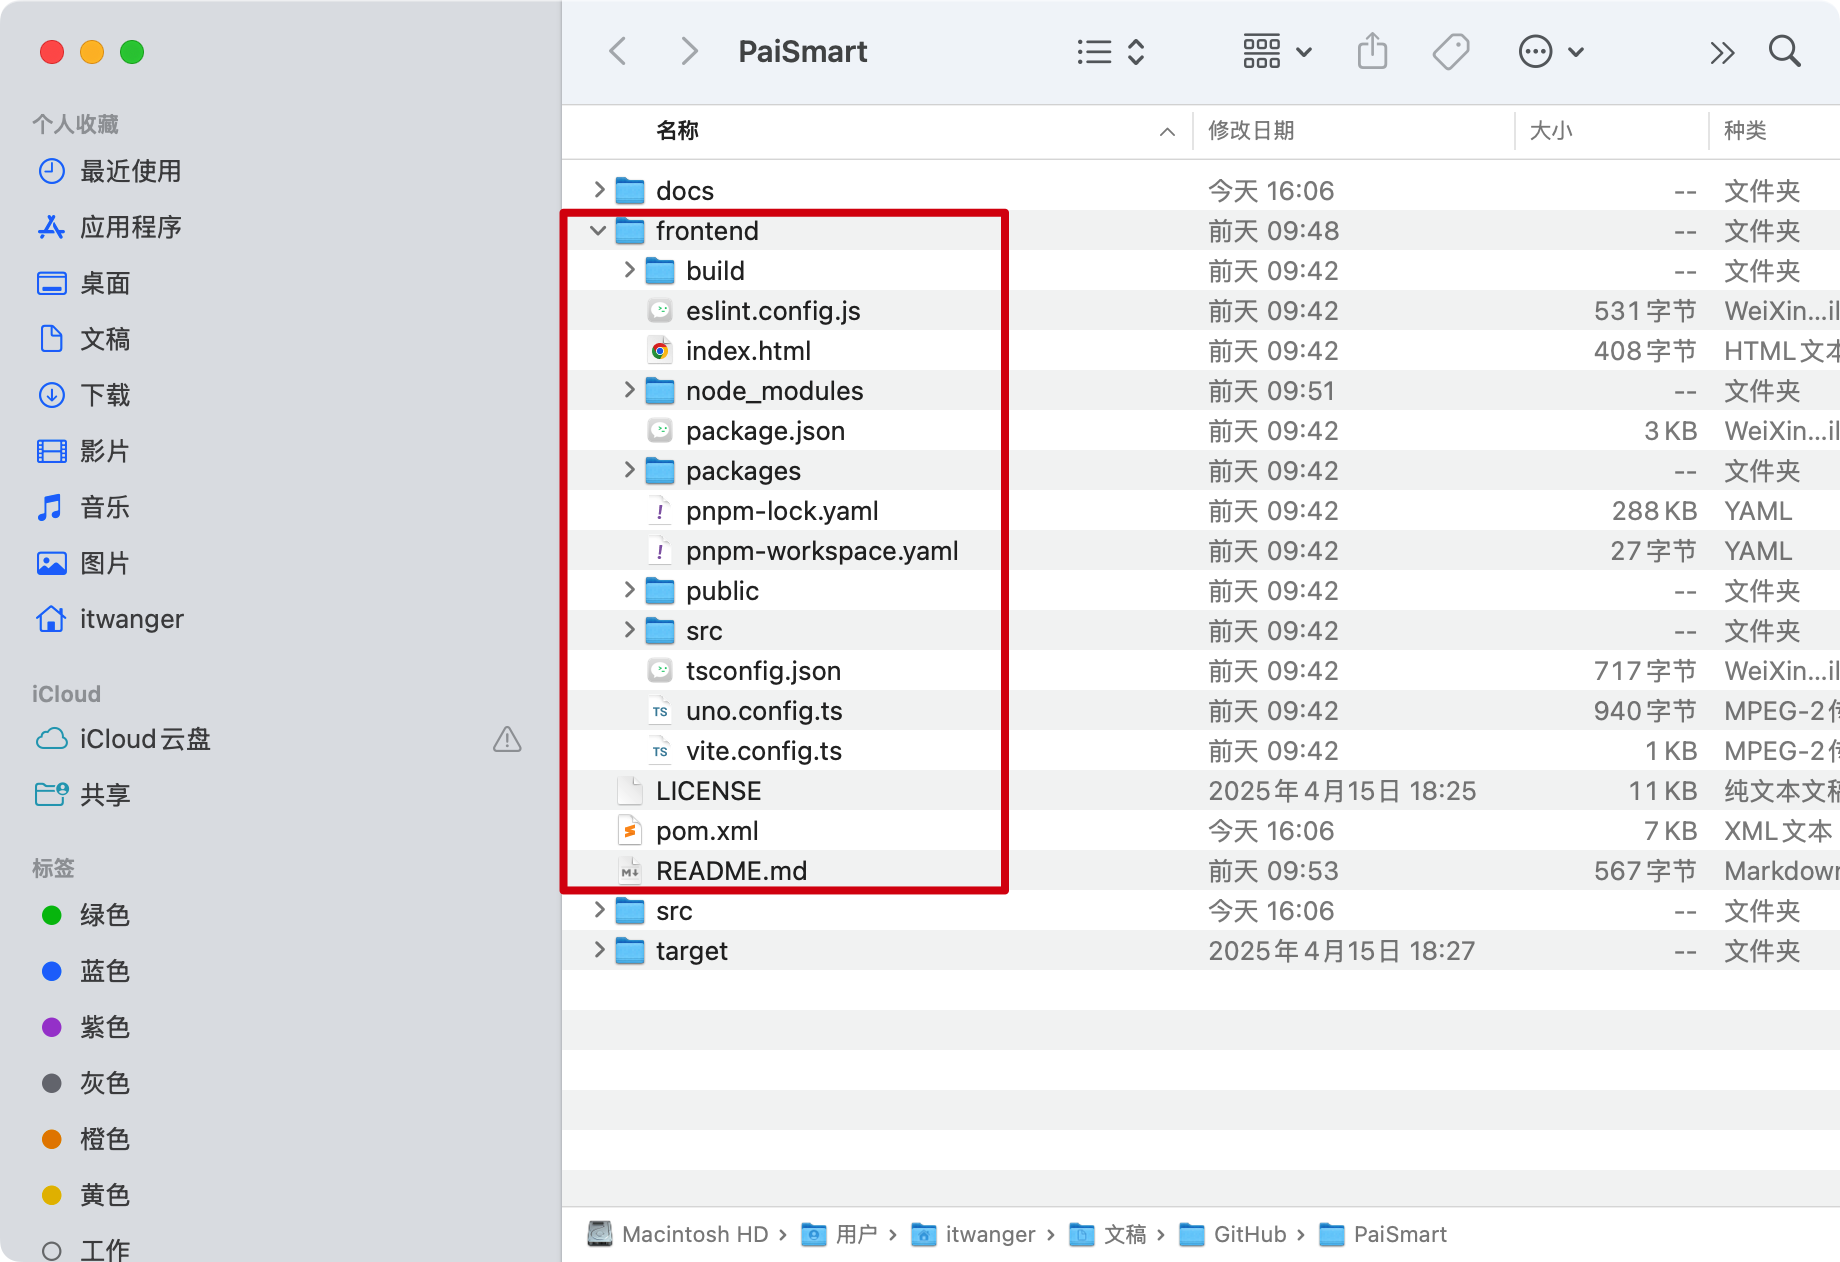1840x1262 pixels.
Task: Select the vite.config.ts file
Action: click(763, 751)
